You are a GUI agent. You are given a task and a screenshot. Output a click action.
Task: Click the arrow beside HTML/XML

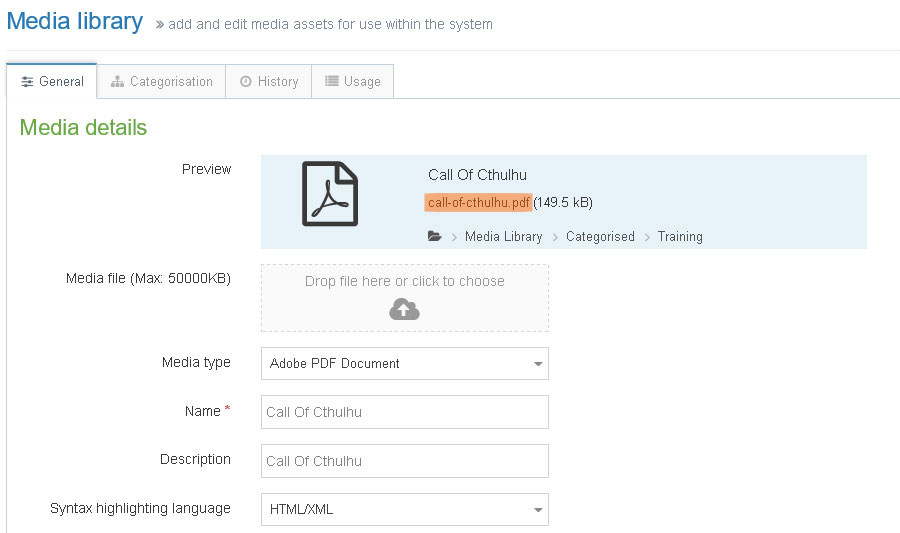tap(538, 509)
